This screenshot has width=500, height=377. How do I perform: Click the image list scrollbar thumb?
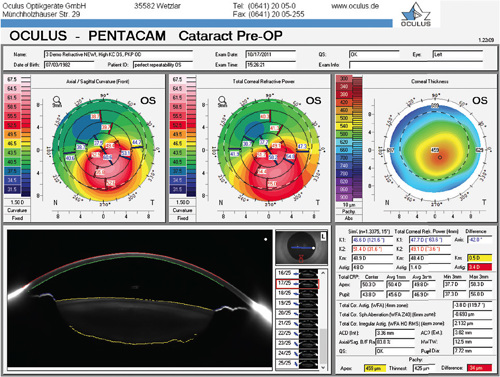coord(323,345)
